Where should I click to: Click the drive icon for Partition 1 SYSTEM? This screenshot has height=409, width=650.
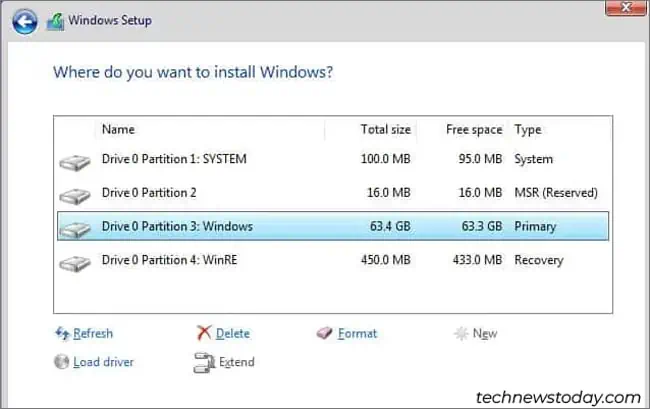point(75,162)
